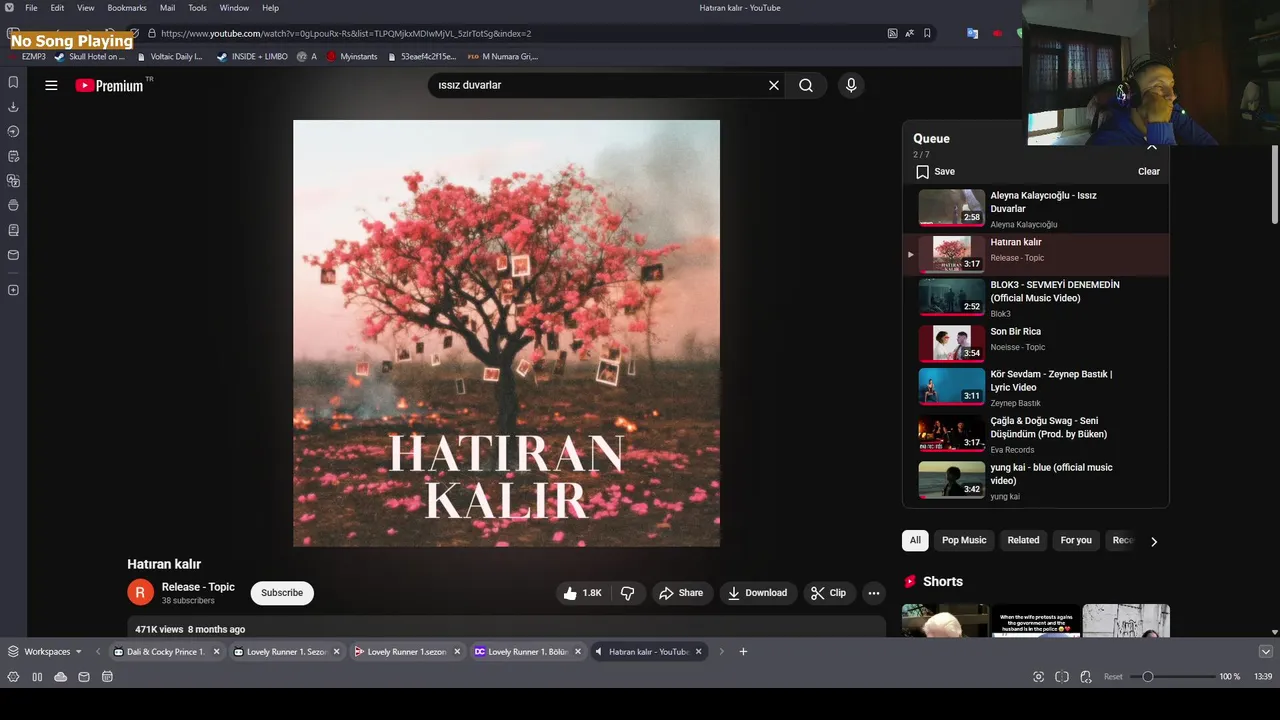This screenshot has height=720, width=1280.
Task: Show more filter chips with right arrow
Action: coord(1154,541)
